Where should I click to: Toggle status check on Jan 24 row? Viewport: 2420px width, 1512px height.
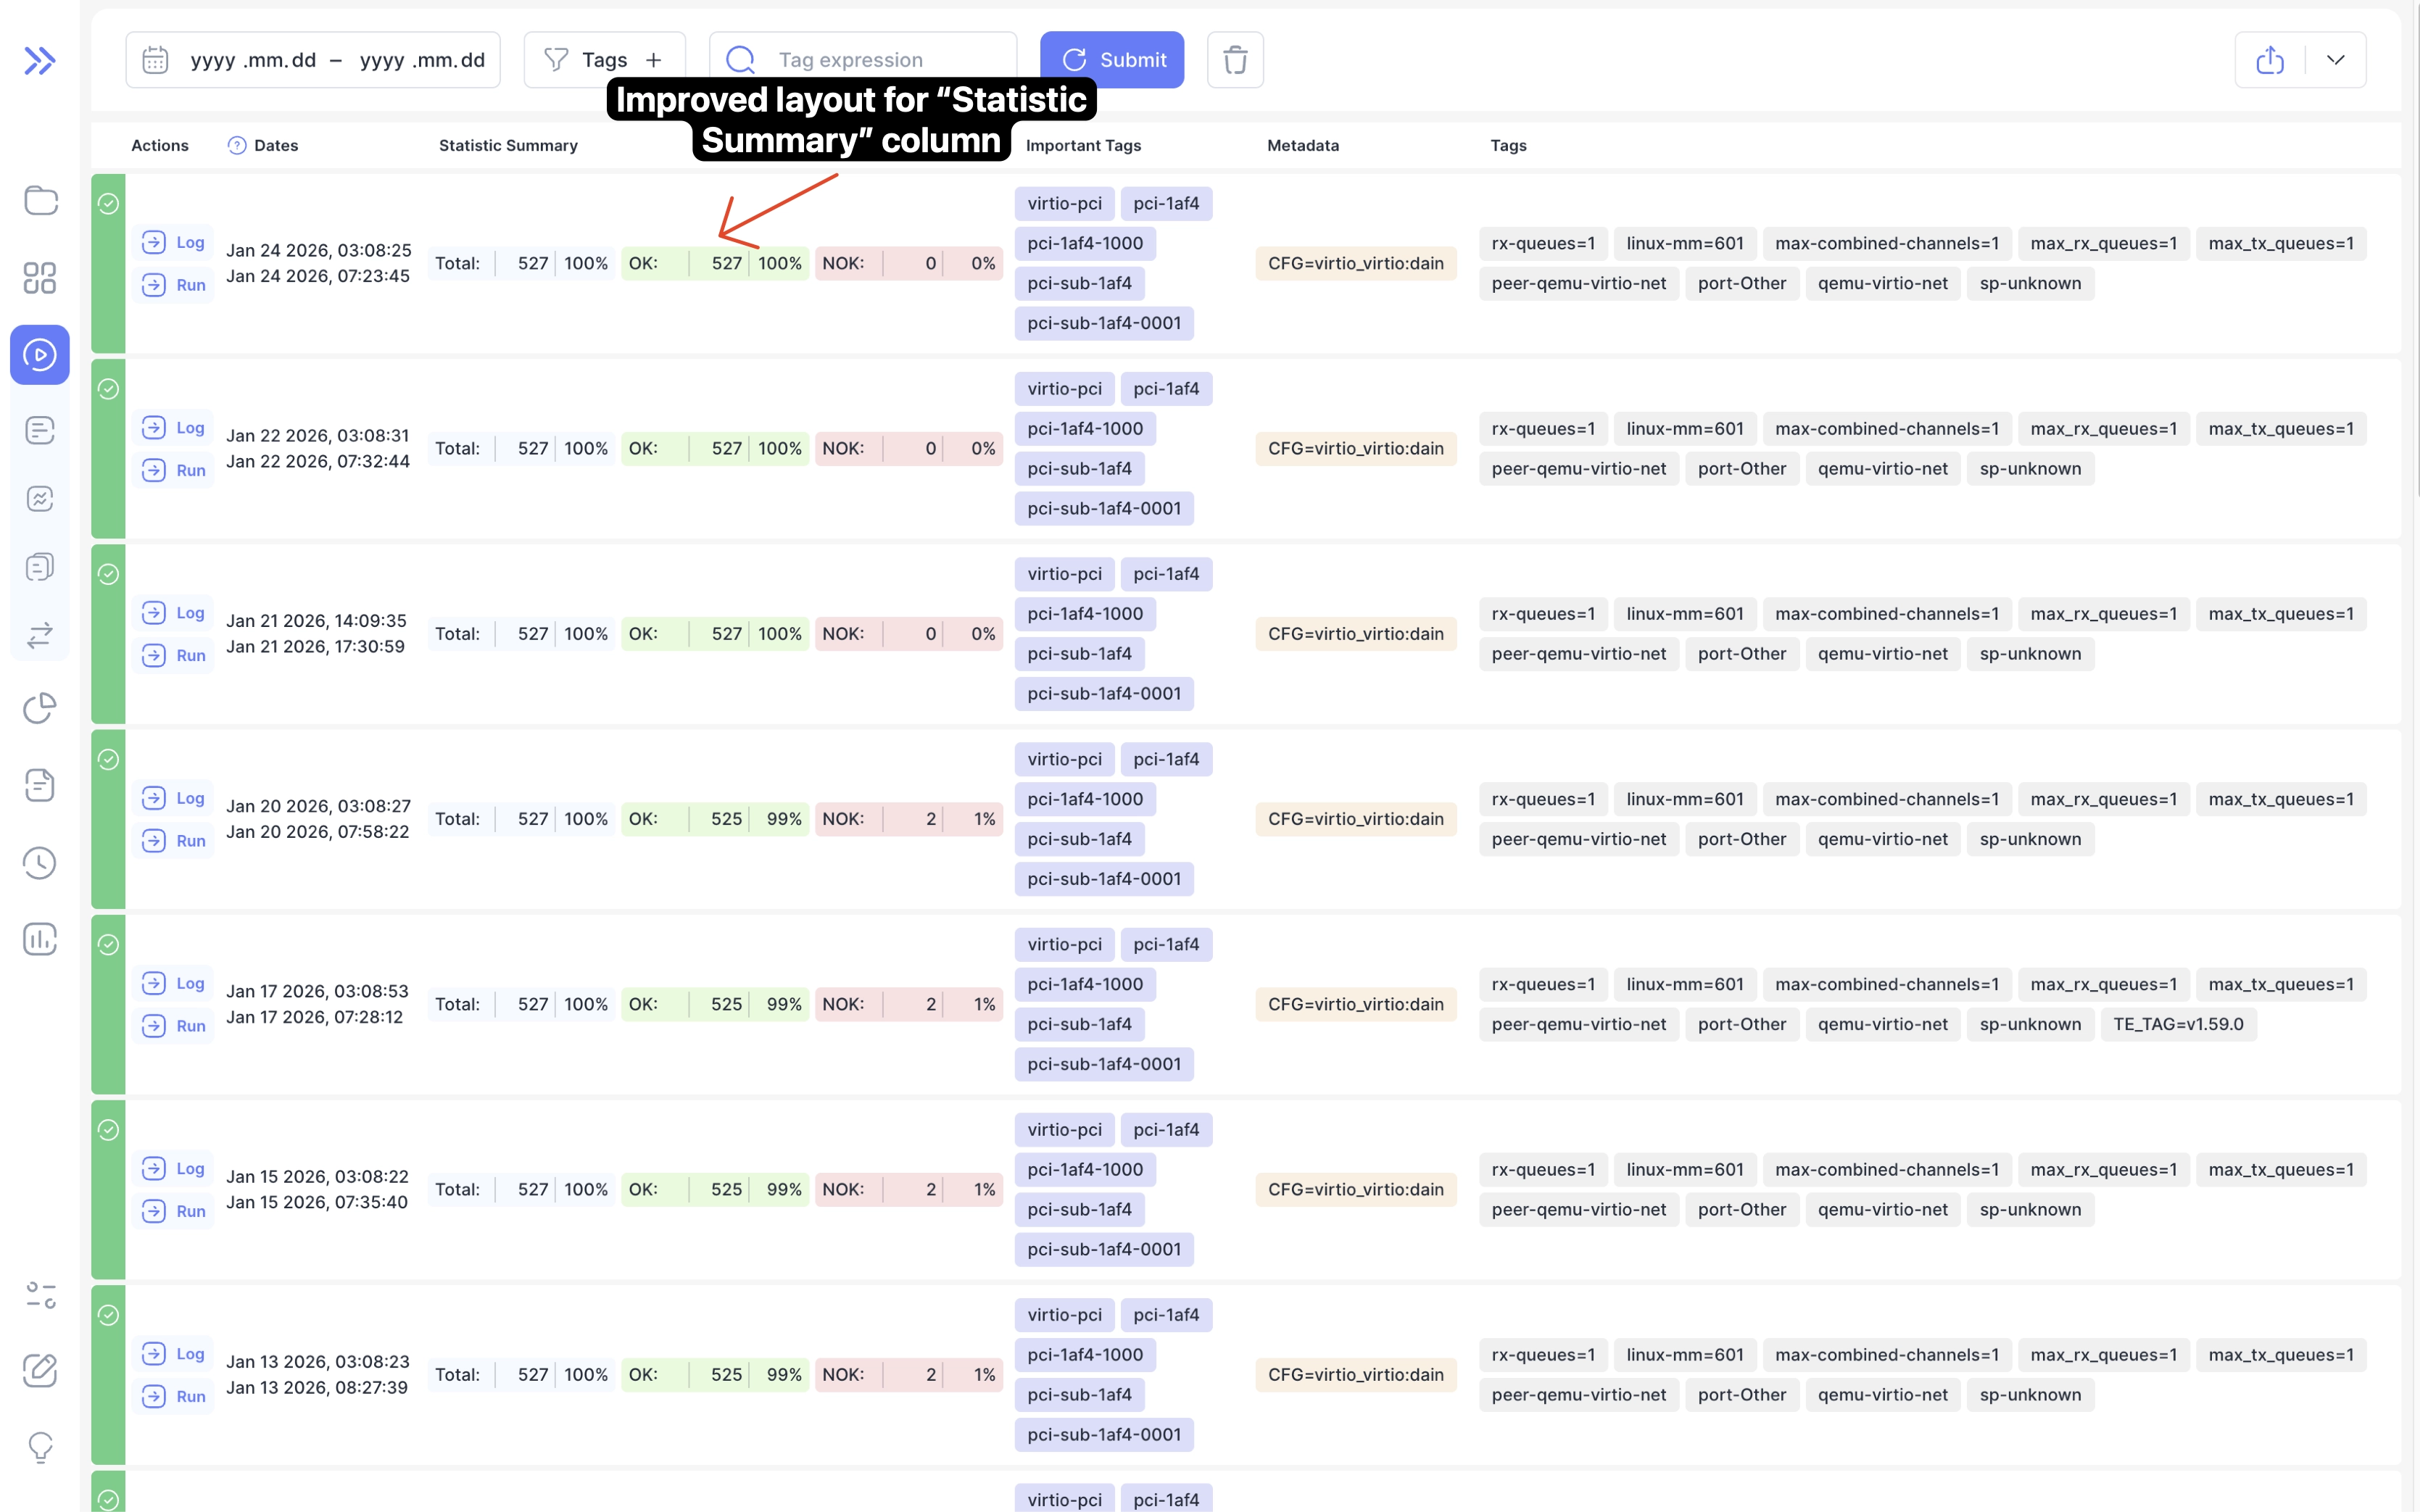(x=109, y=204)
